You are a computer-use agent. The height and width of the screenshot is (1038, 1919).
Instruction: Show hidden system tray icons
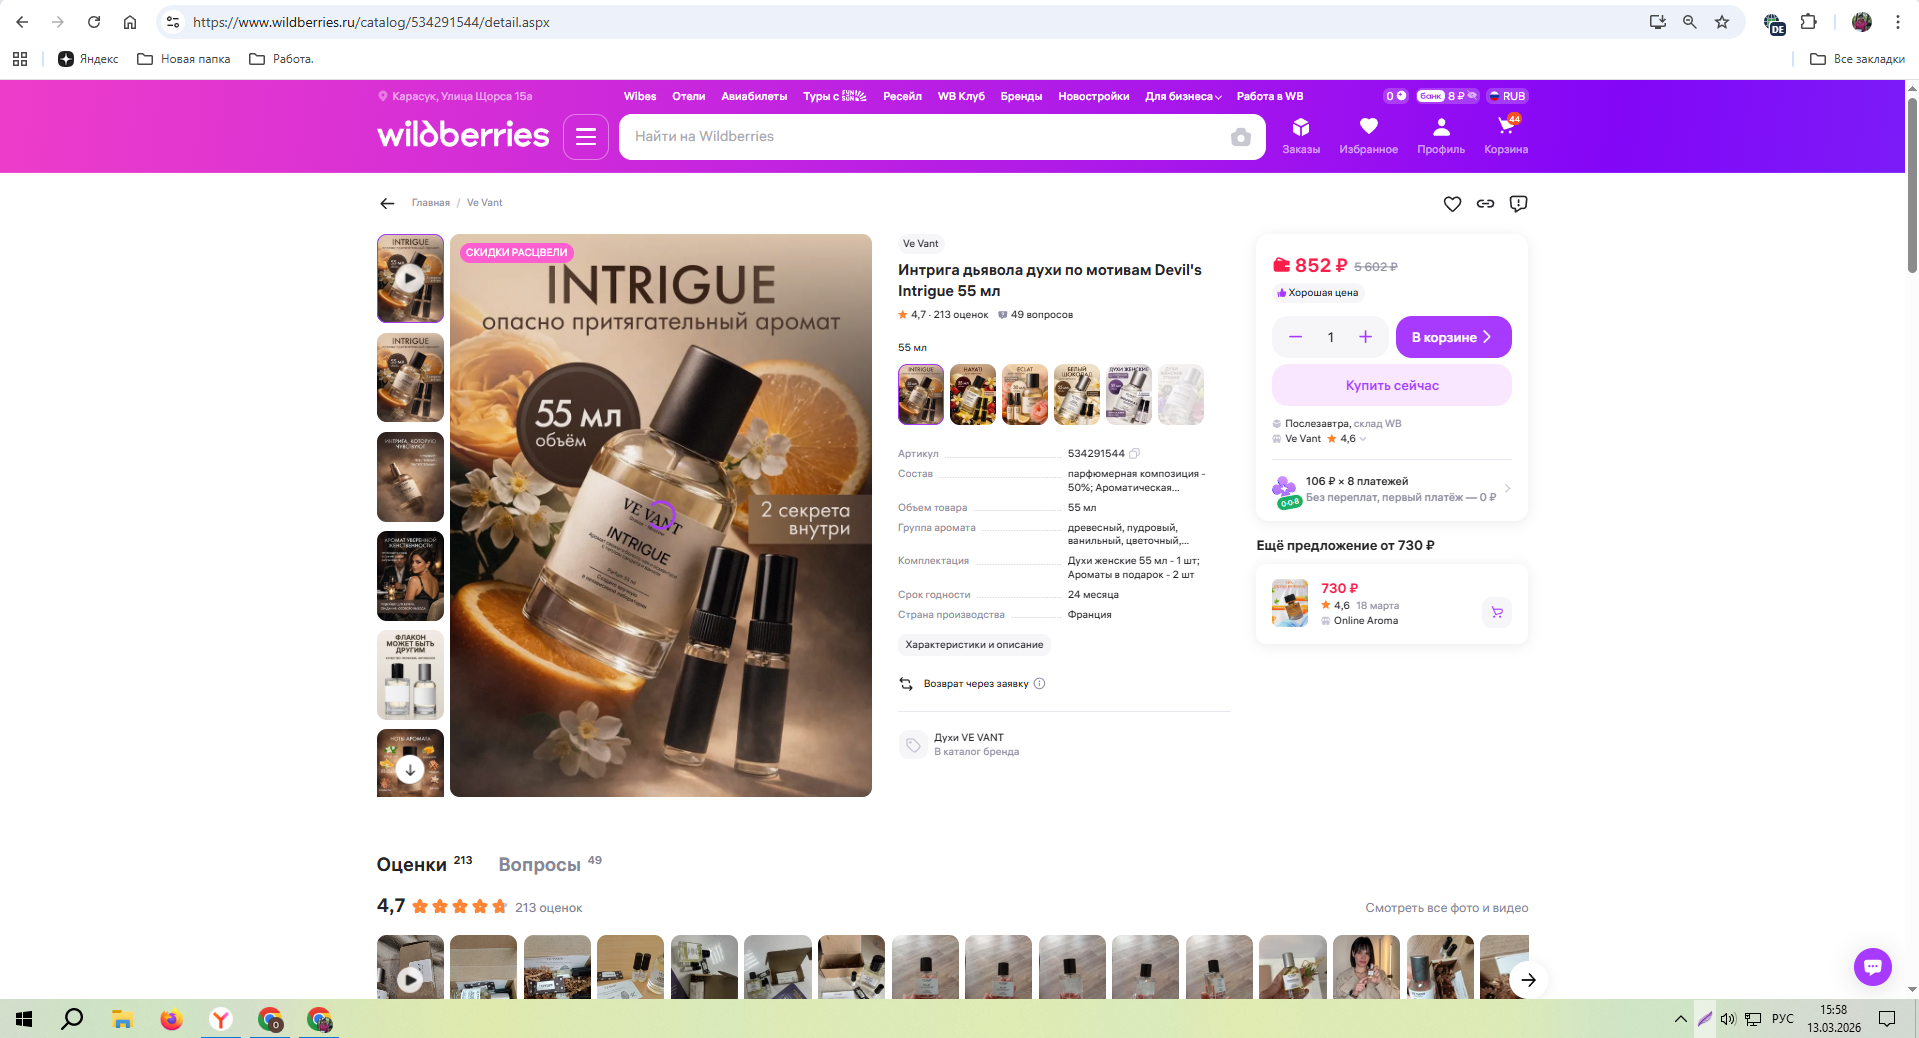click(x=1680, y=1019)
